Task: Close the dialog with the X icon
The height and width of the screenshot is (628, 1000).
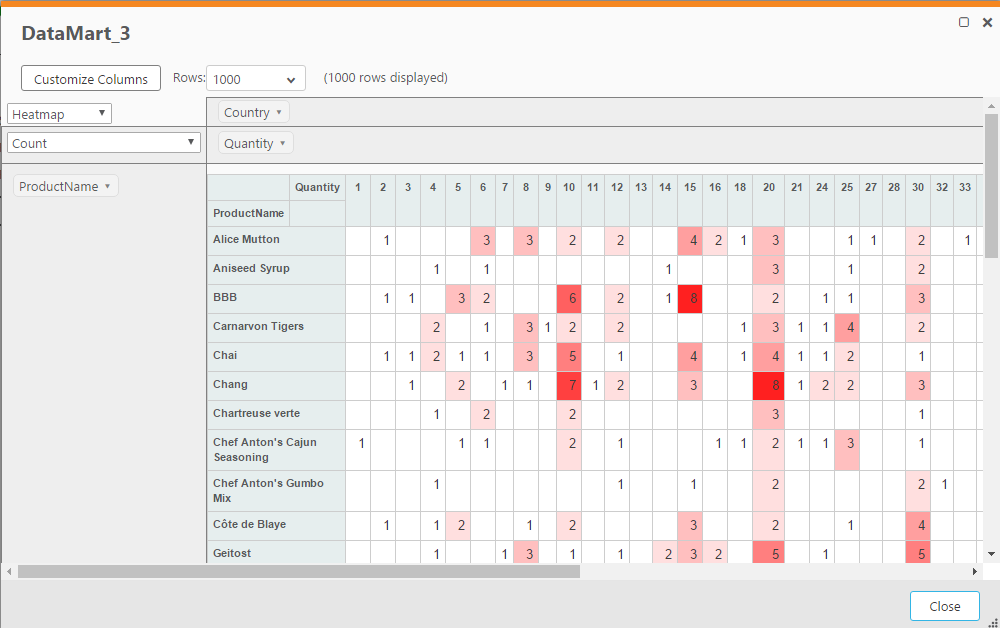Action: (987, 22)
